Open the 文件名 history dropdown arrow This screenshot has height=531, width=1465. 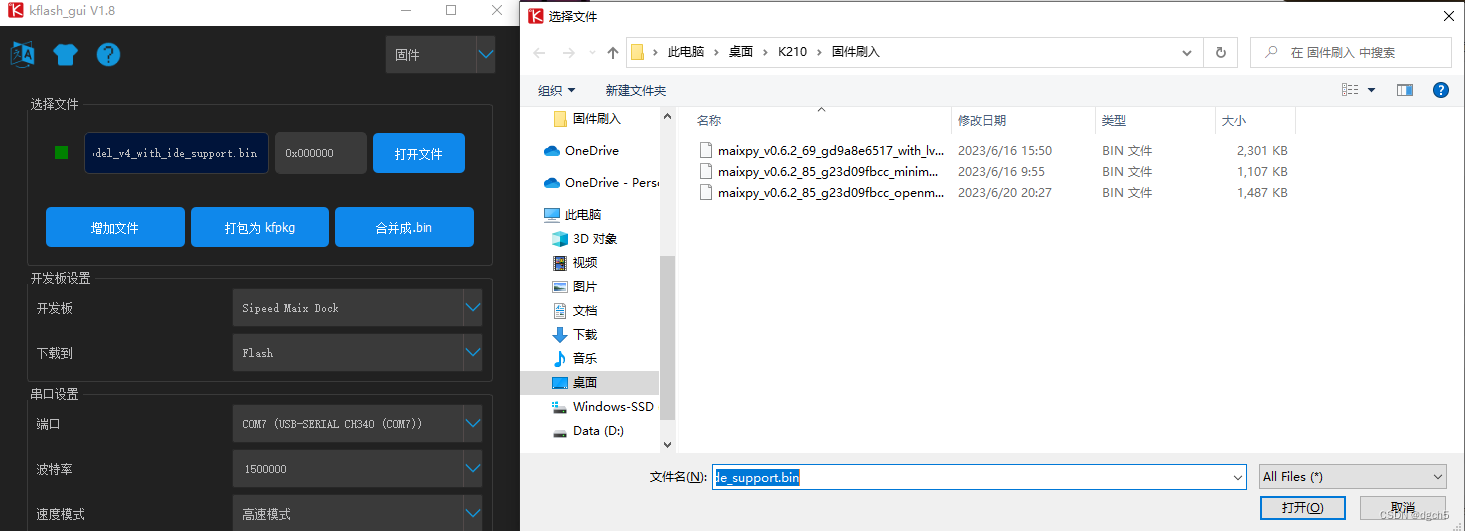point(1237,477)
